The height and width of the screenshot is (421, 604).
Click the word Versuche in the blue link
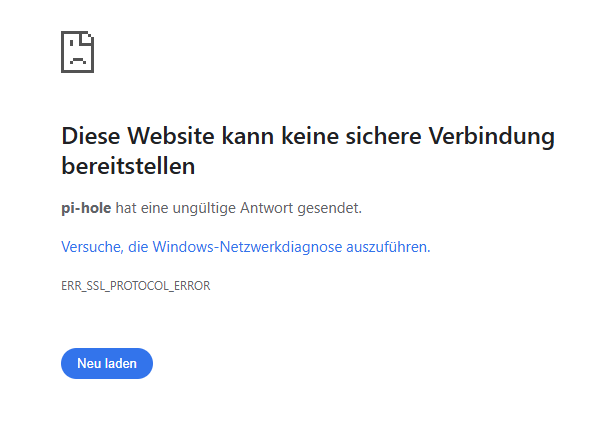click(x=92, y=247)
